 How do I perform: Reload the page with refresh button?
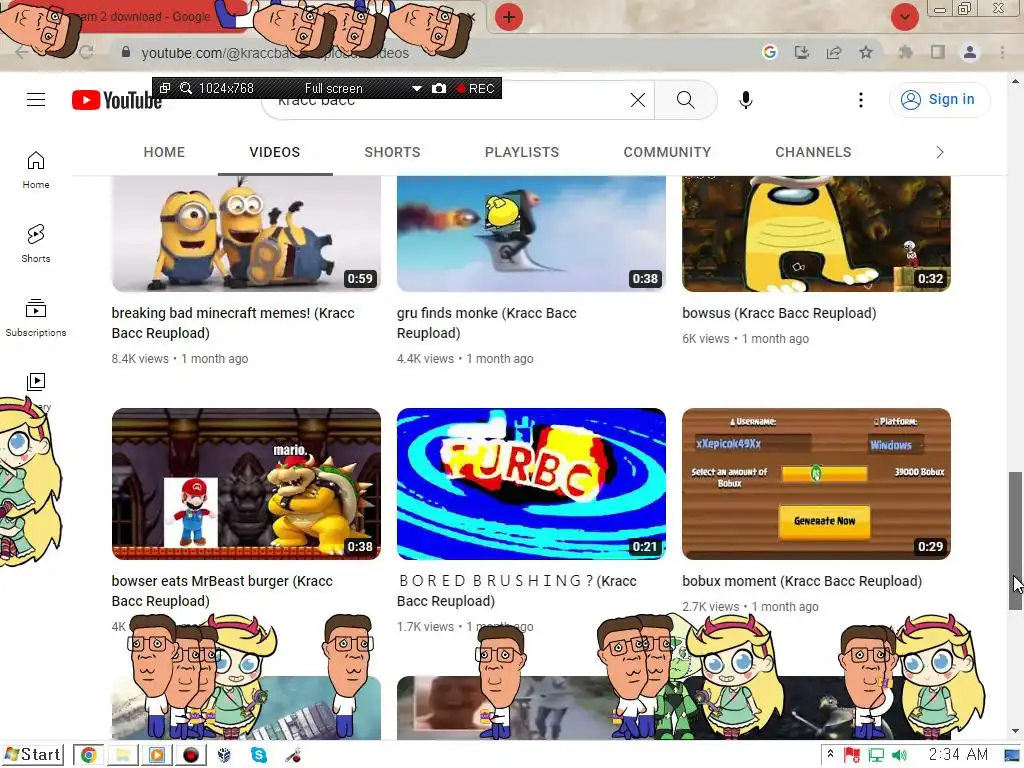pyautogui.click(x=86, y=52)
